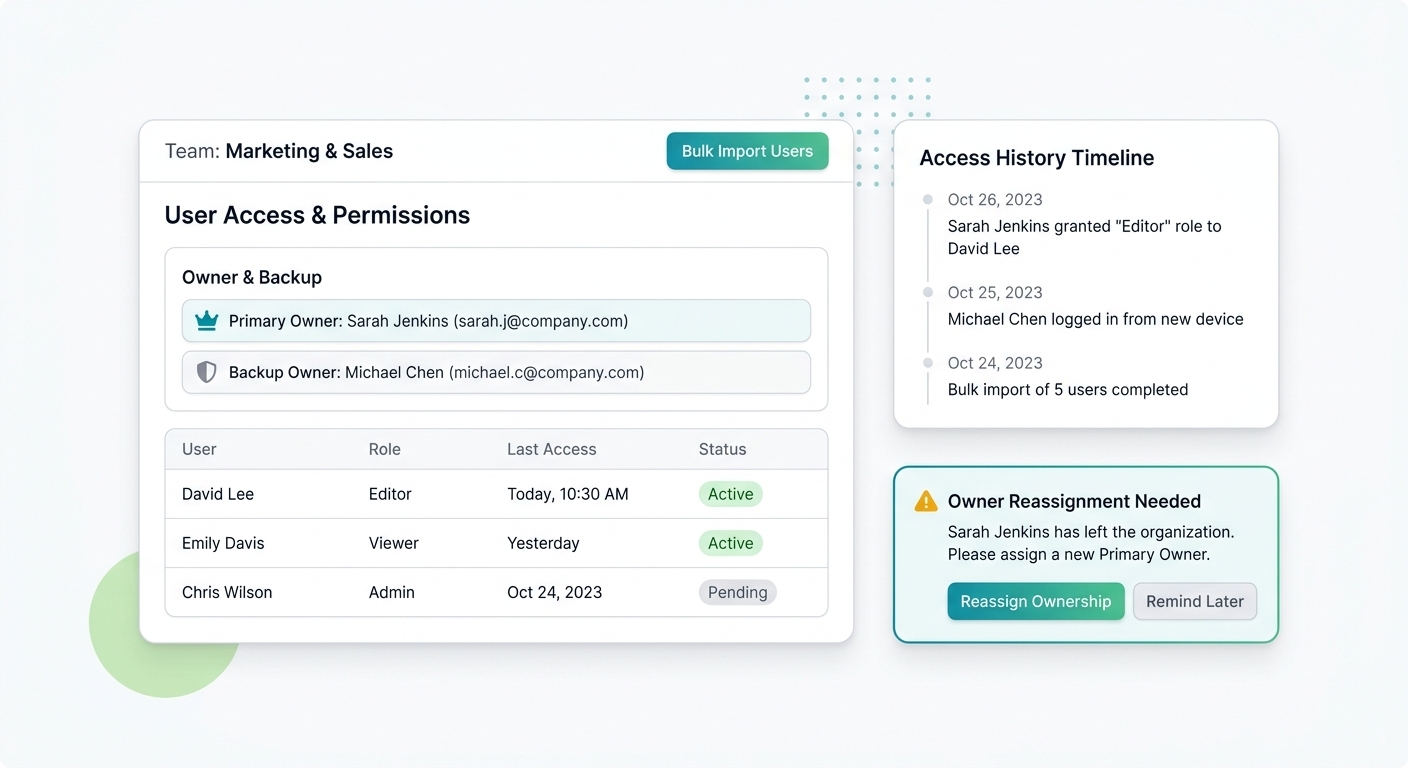Select the Primary Owner Sarah Jenkins row
1408x768 pixels.
496,321
